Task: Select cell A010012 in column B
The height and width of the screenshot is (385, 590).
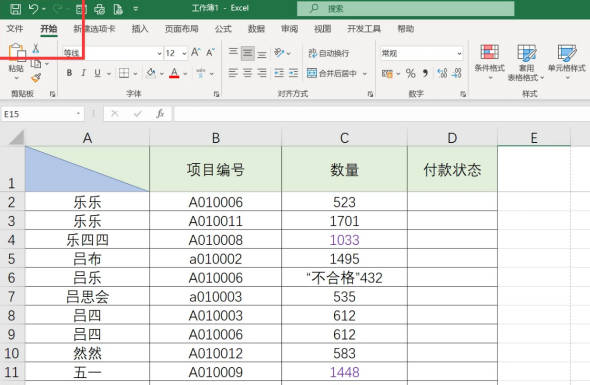Action: [x=216, y=353]
